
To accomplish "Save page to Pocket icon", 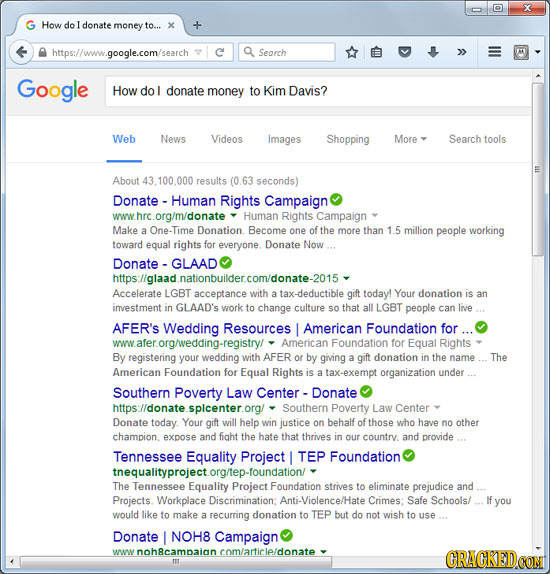I will 405,53.
